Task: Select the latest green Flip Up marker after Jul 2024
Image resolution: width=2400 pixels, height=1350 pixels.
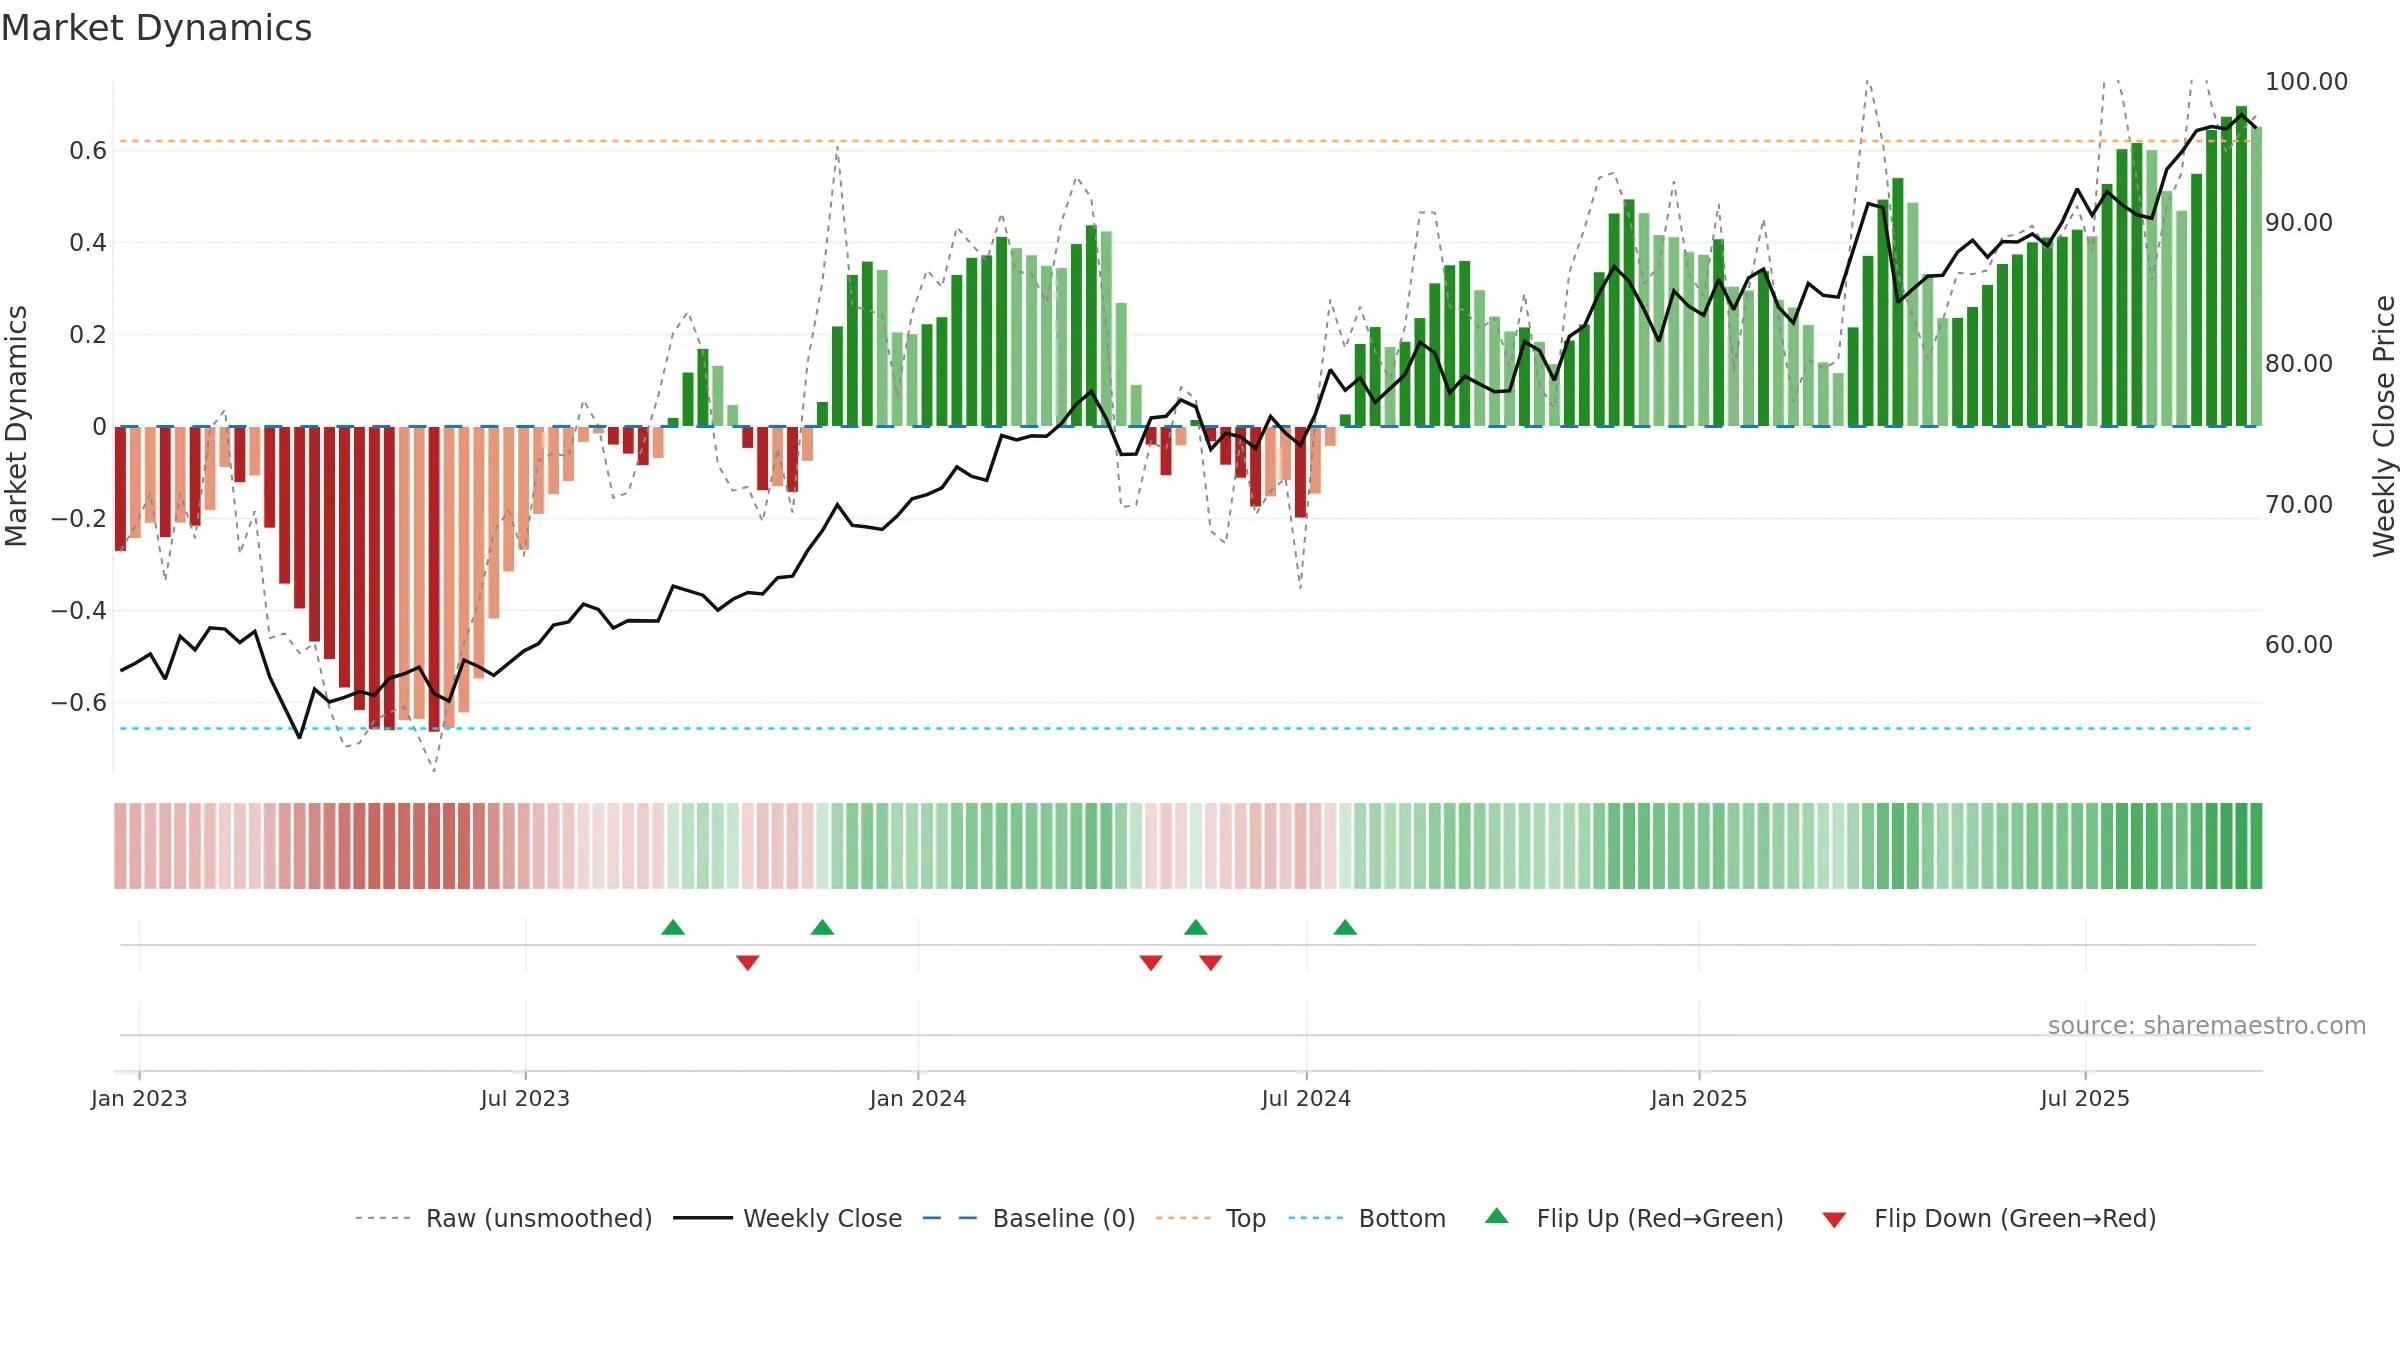Action: [1345, 927]
